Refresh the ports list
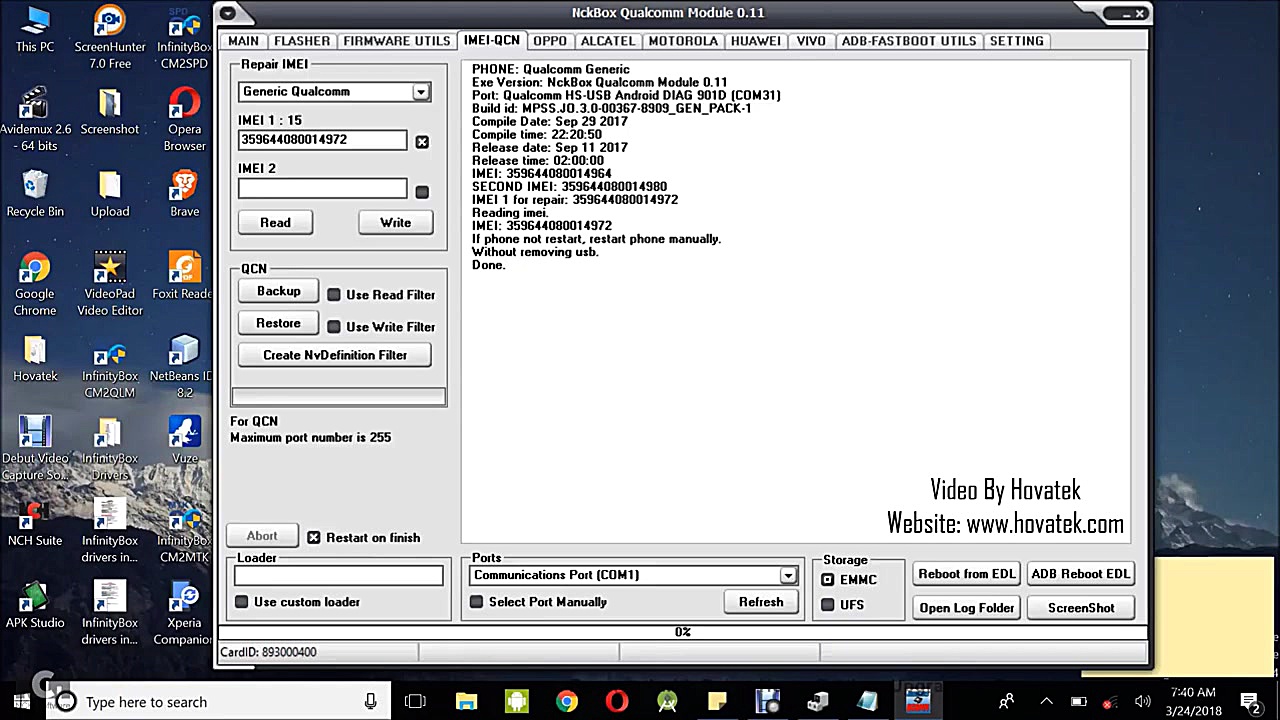The height and width of the screenshot is (720, 1280). point(761,602)
